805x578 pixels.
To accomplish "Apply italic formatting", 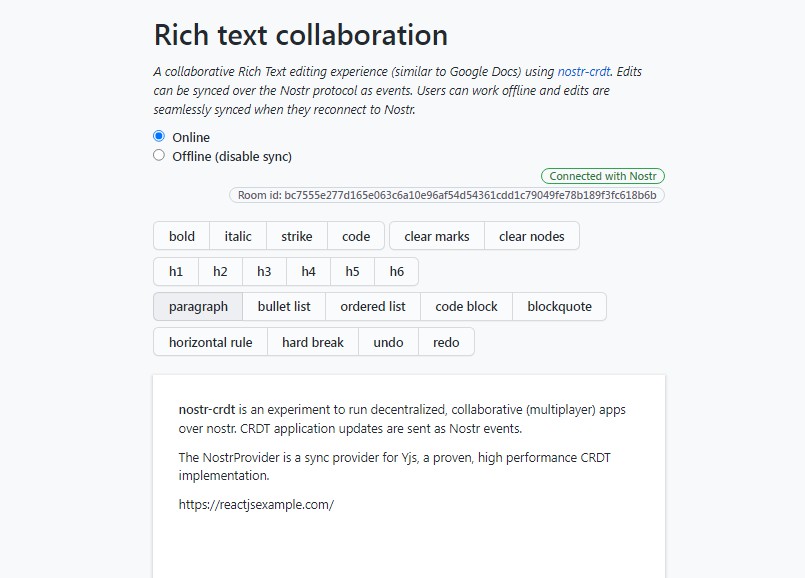I will click(236, 236).
